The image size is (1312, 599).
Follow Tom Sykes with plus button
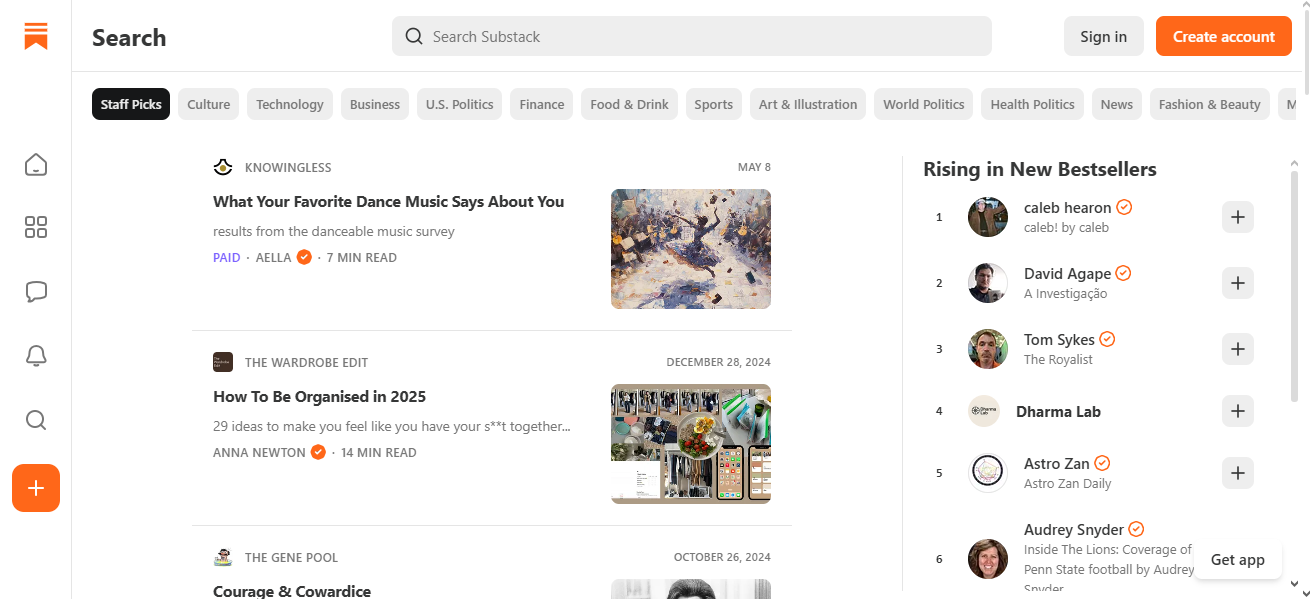click(x=1237, y=349)
